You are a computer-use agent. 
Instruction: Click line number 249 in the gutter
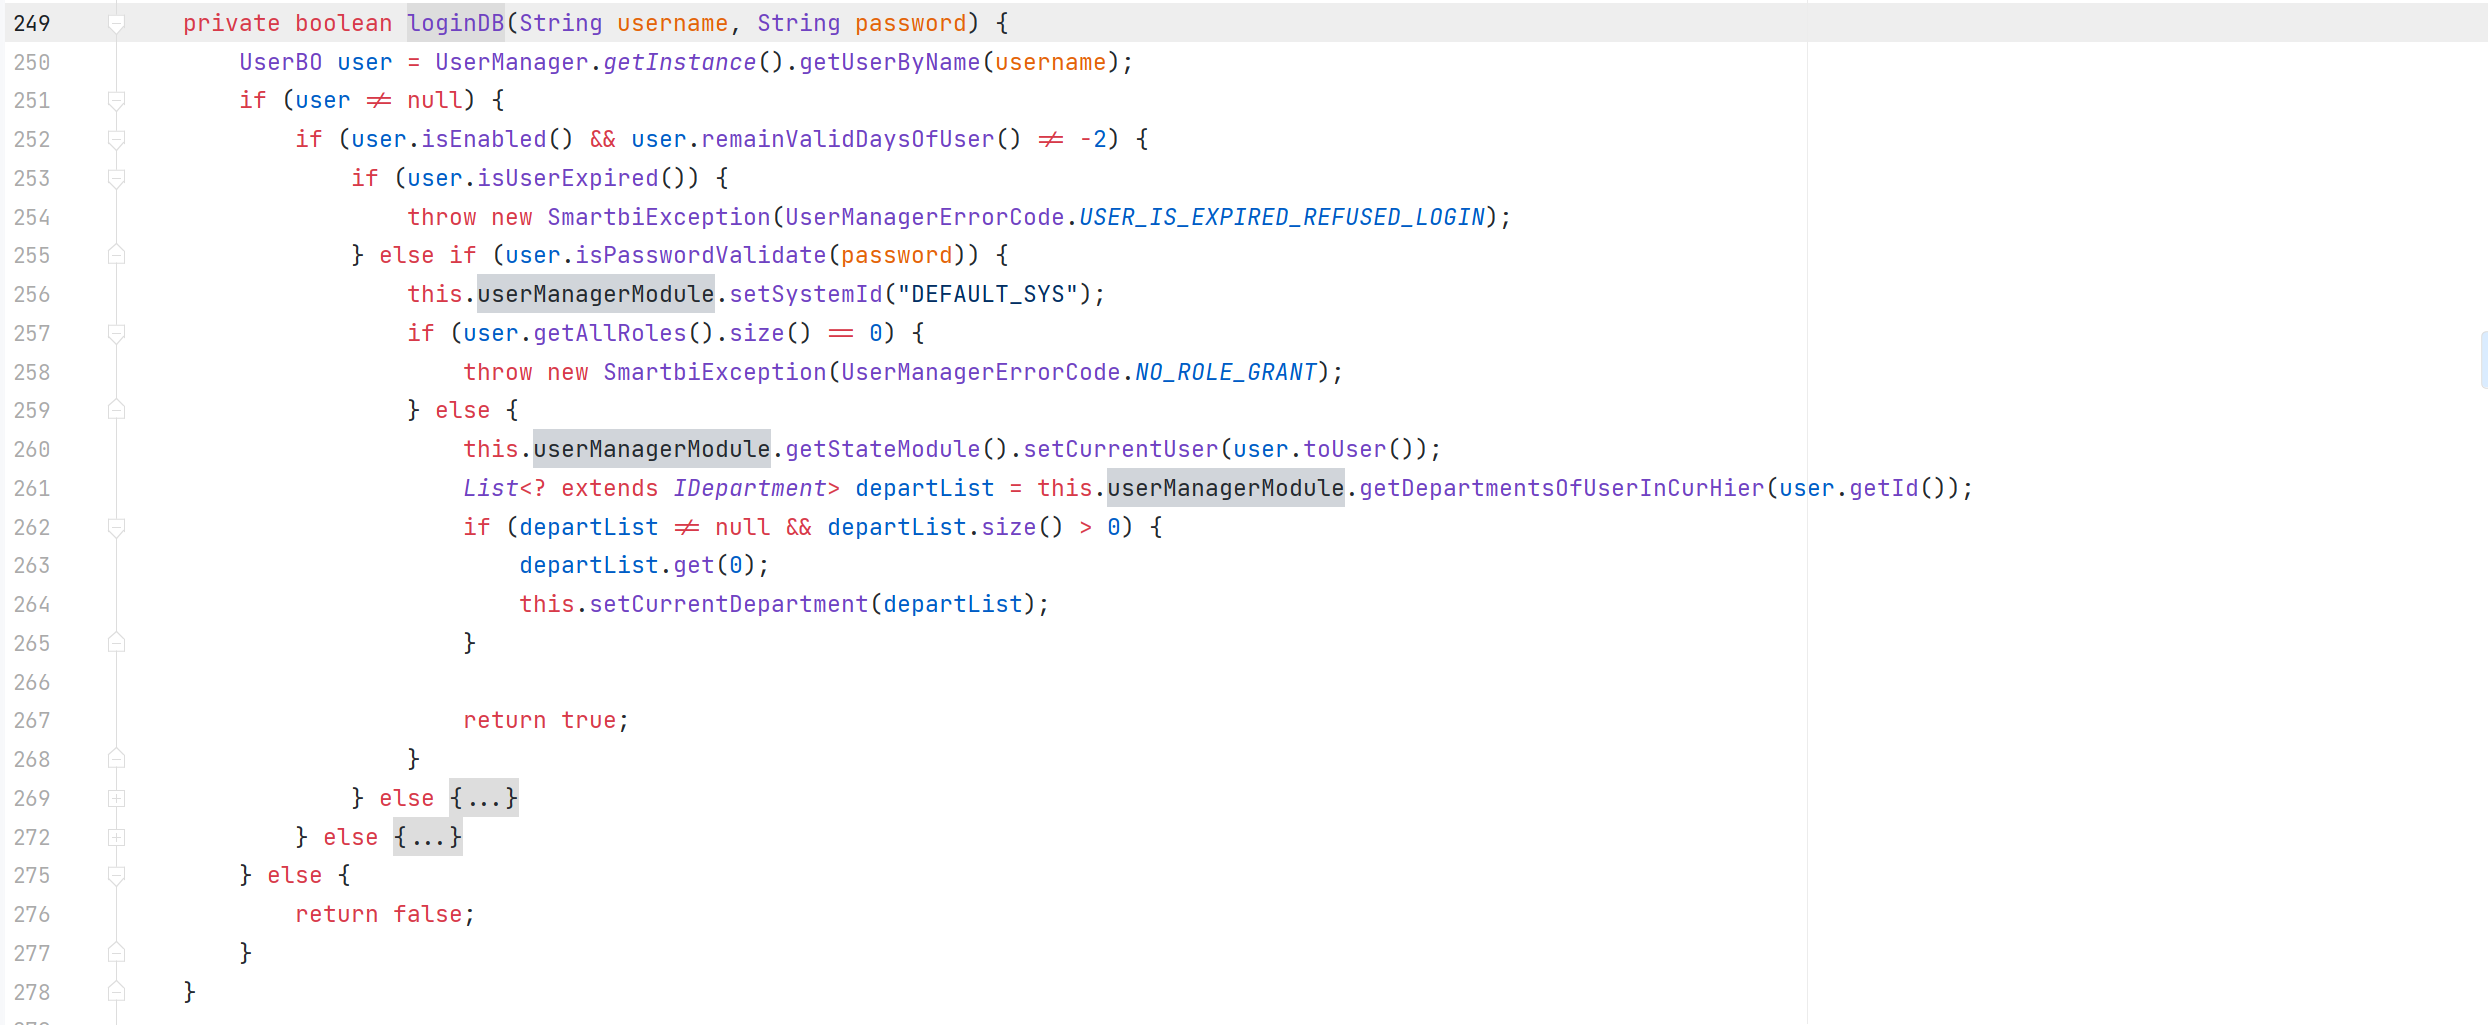[32, 23]
